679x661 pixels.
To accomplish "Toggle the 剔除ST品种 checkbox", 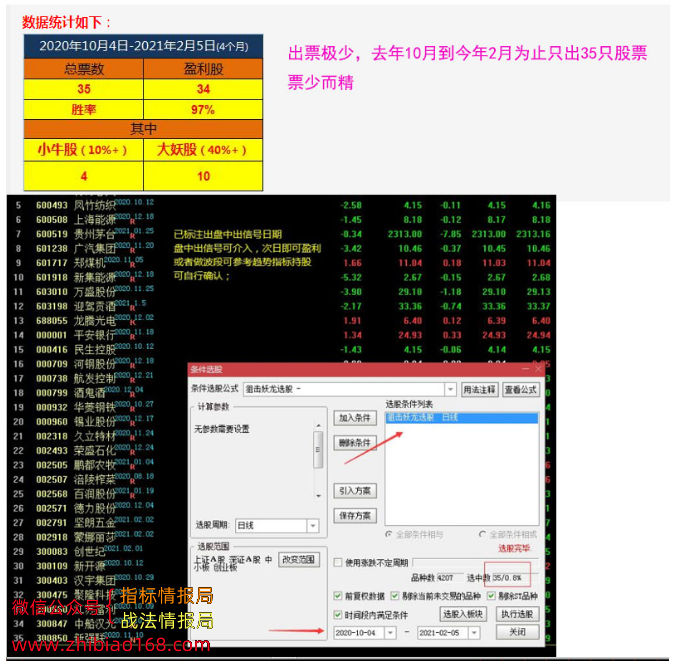I will click(x=491, y=596).
